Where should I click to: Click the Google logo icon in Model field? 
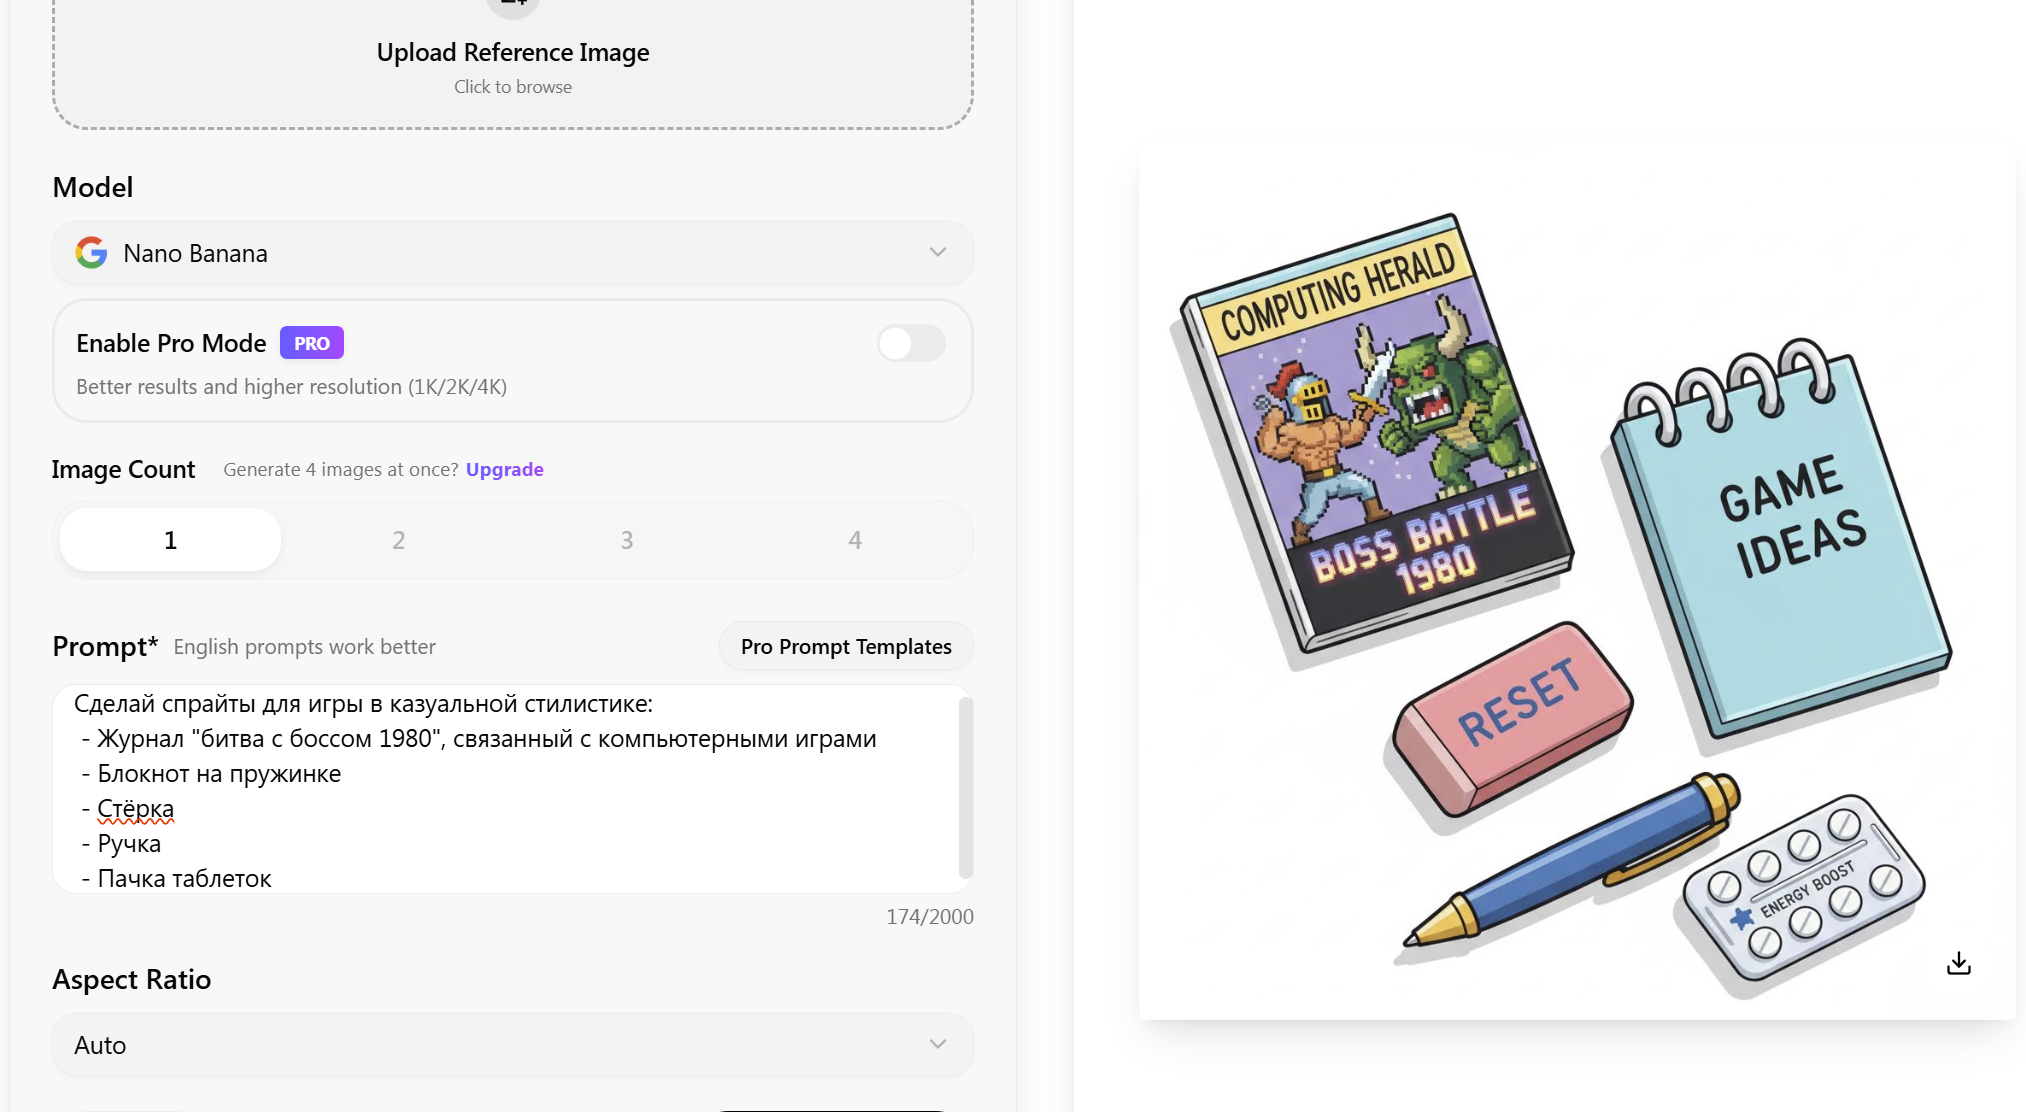(x=91, y=253)
